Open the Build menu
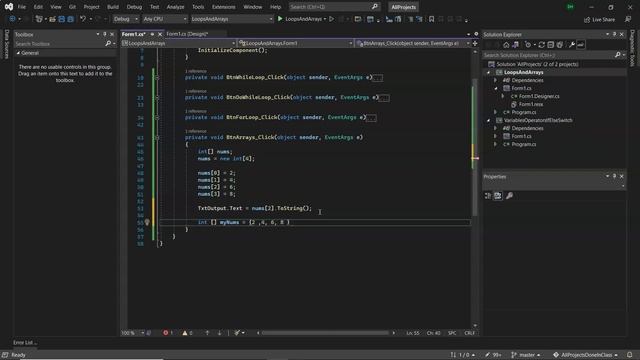Image resolution: width=640 pixels, height=360 pixels. coord(113,7)
